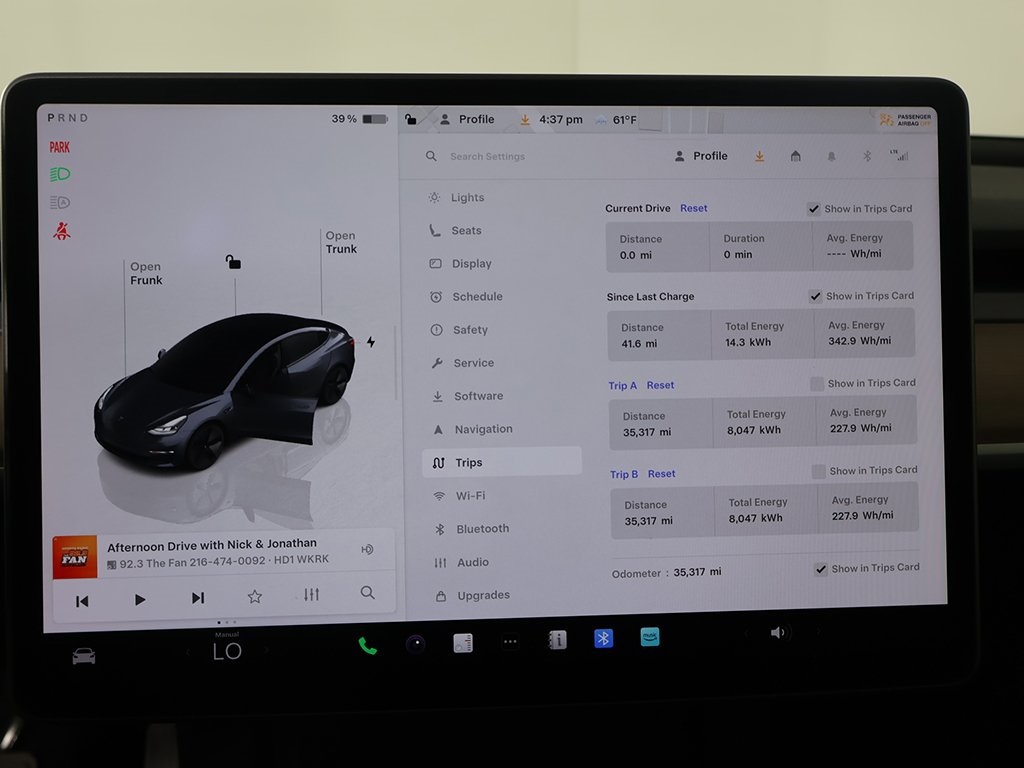Viewport: 1024px width, 768px height.
Task: Favorite the current radio station
Action: 254,597
